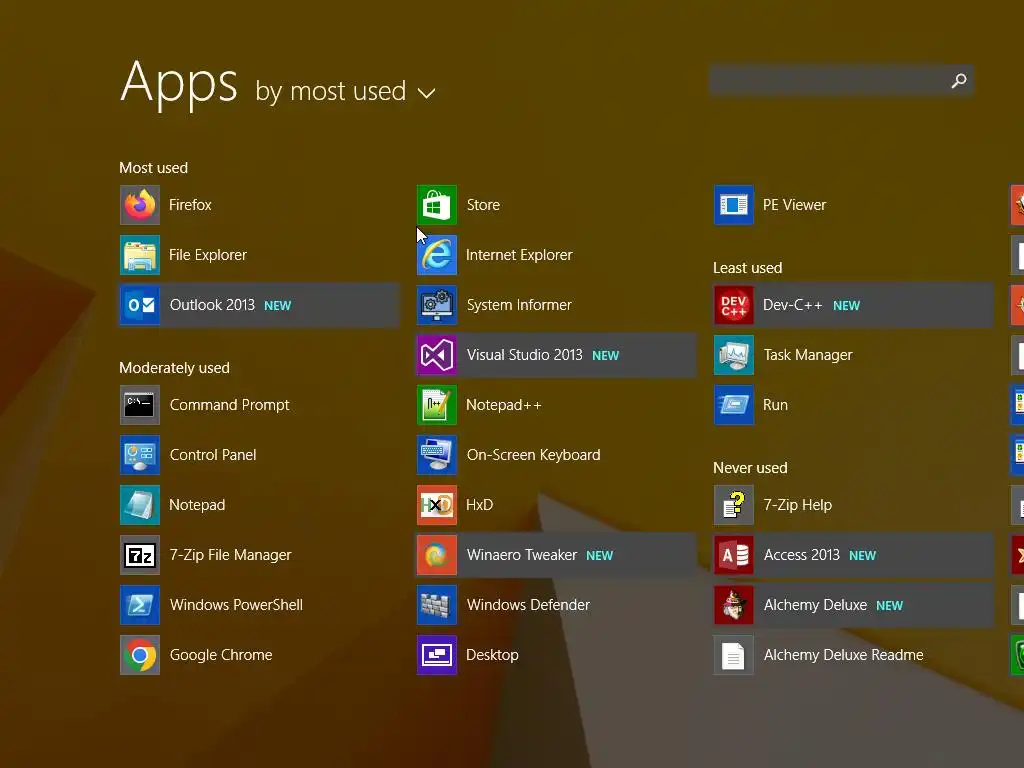Viewport: 1024px width, 768px height.
Task: Click the 'Notepad++' label text
Action: 504,405
